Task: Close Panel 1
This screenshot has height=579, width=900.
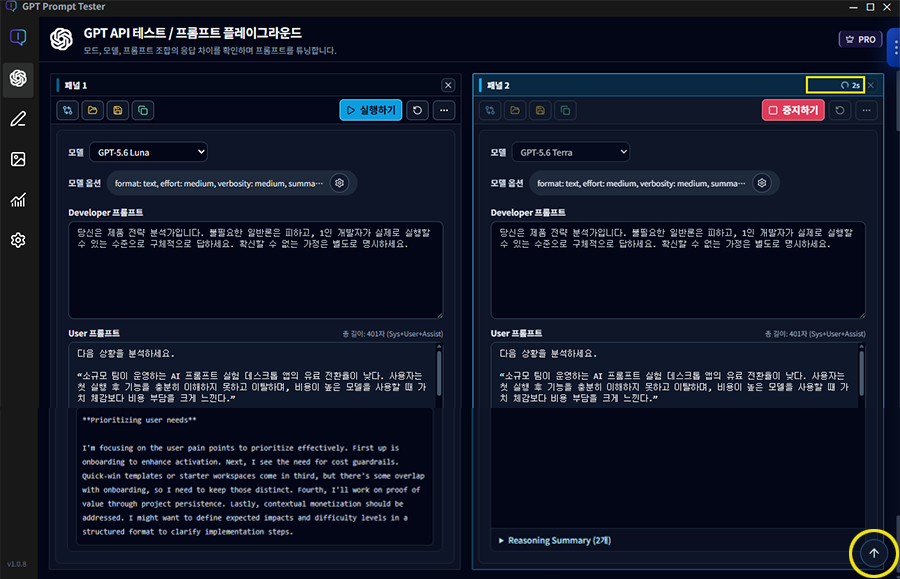Action: (448, 86)
